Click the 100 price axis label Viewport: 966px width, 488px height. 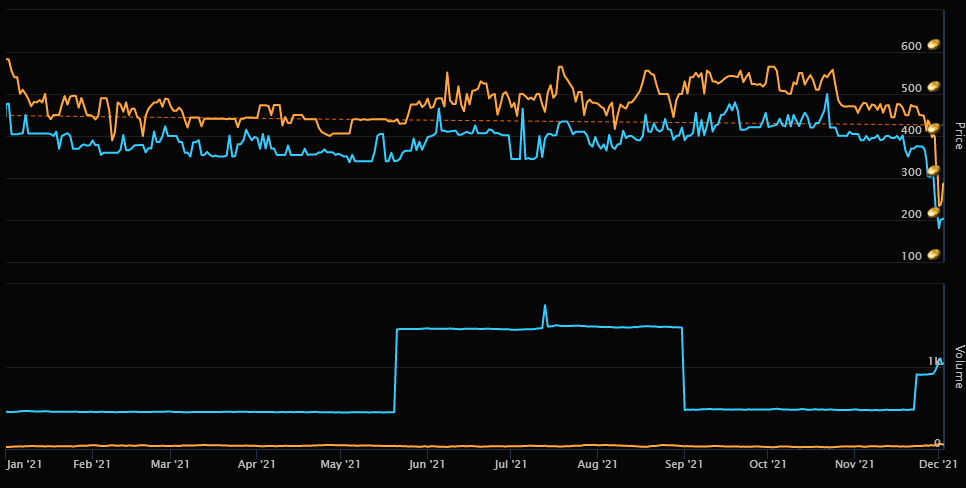(910, 256)
